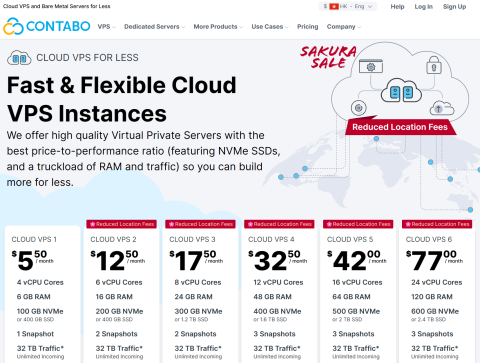
Task: Click the $12.50 per month price
Action: [118, 260]
